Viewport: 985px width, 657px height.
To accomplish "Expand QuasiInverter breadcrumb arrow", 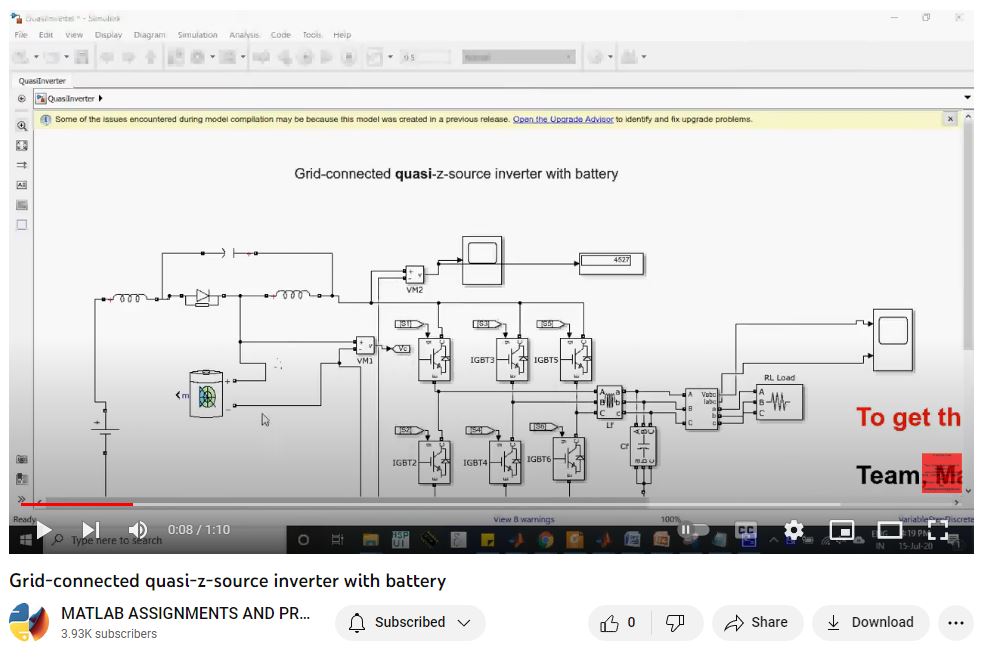I will click(101, 99).
